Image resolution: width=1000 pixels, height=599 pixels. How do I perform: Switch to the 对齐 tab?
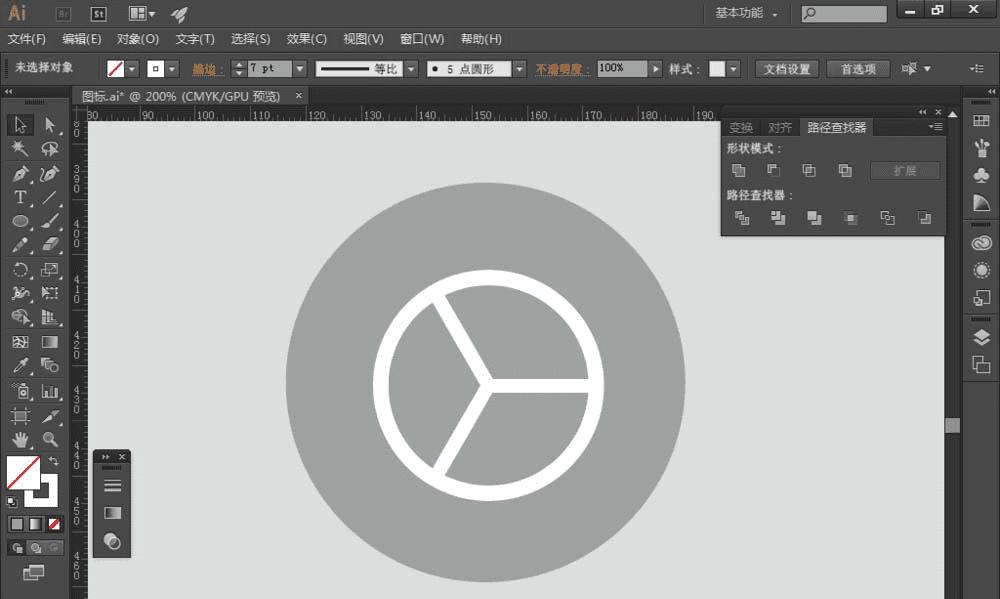[779, 128]
